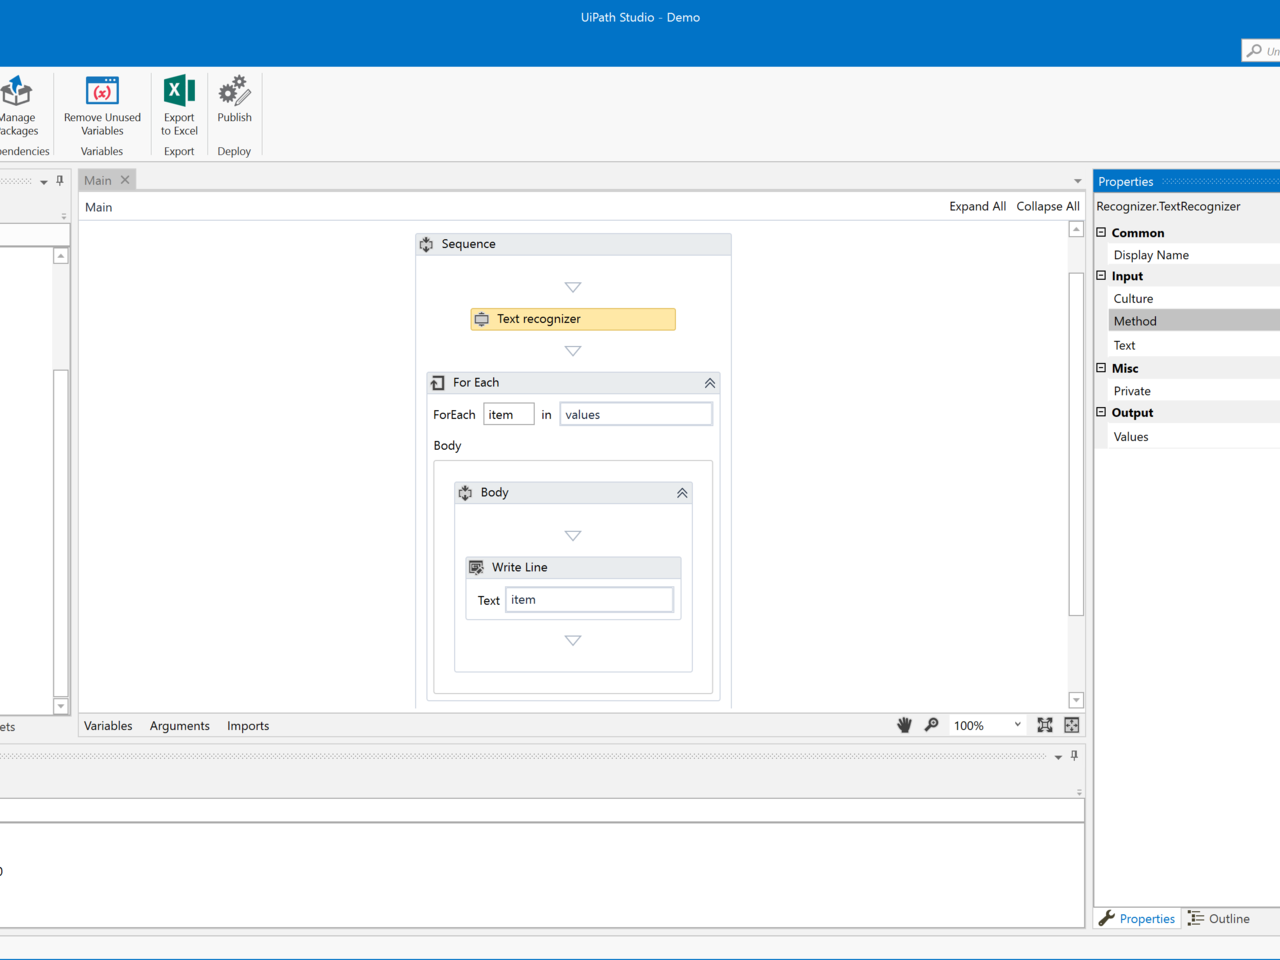Click Collapse All link
Viewport: 1280px width, 960px height.
(x=1048, y=206)
